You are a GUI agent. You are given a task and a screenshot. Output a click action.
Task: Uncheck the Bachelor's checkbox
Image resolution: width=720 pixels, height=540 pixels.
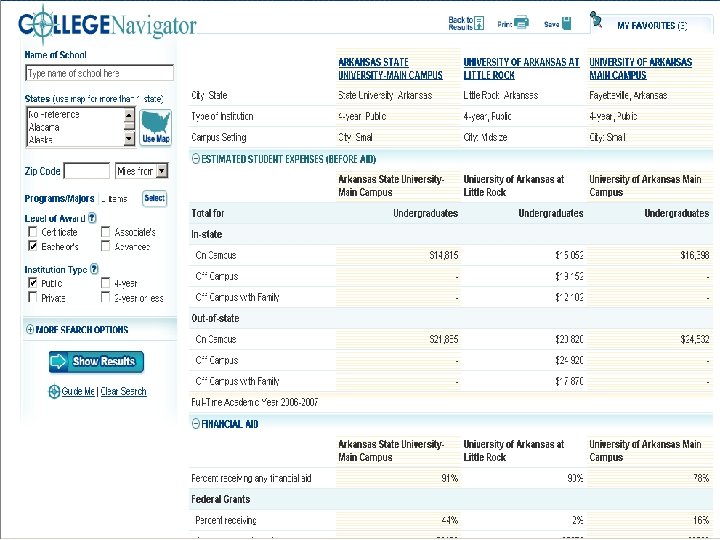(33, 246)
